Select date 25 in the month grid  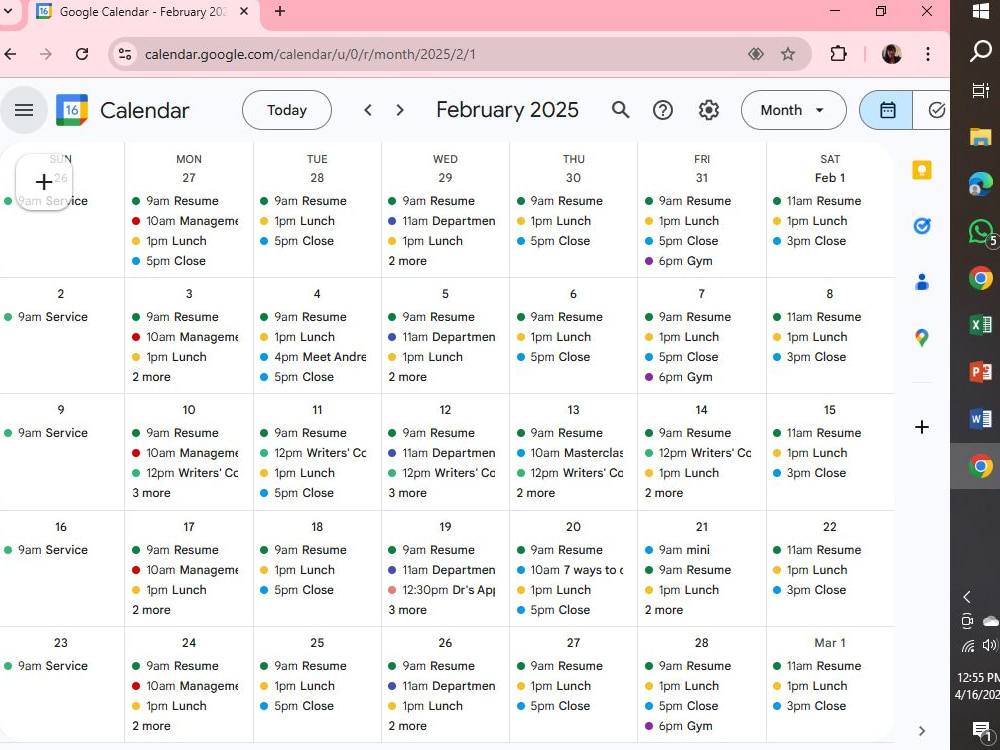[x=317, y=643]
